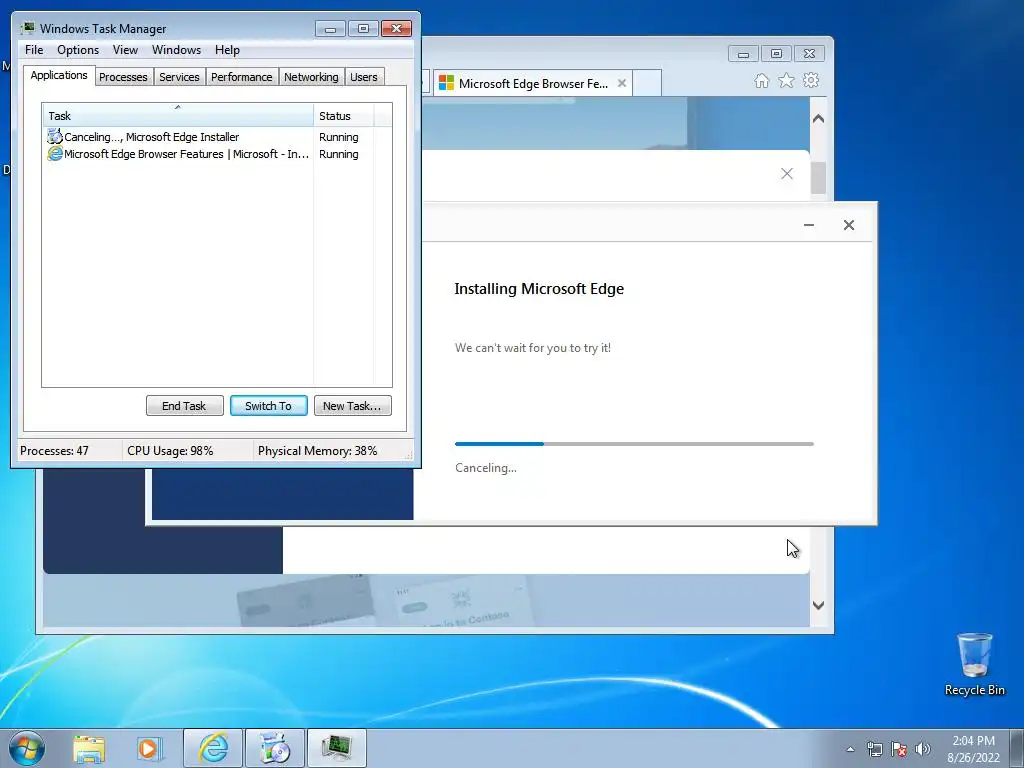Minimize the Windows Task Manager window
This screenshot has width=1024, height=768.
coord(330,29)
